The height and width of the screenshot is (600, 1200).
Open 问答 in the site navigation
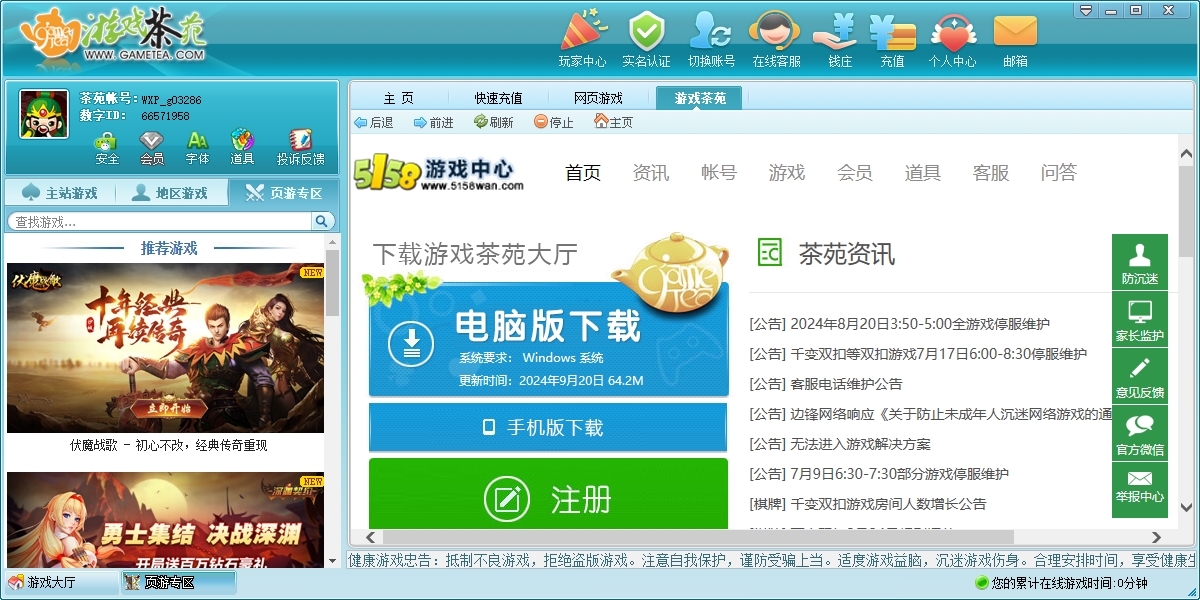(1059, 173)
